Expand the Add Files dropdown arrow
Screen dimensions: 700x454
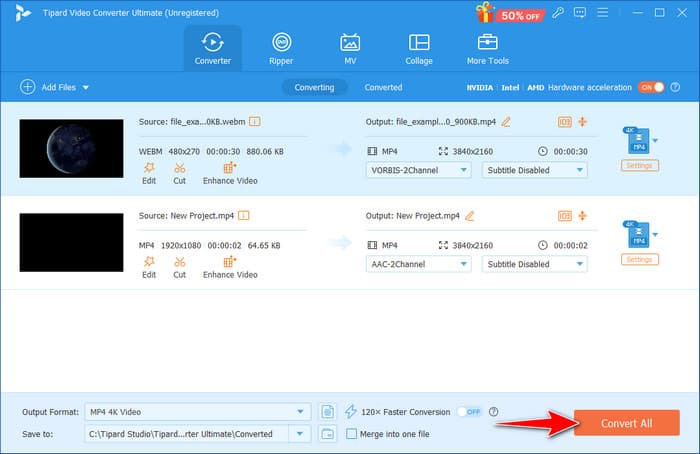[86, 87]
